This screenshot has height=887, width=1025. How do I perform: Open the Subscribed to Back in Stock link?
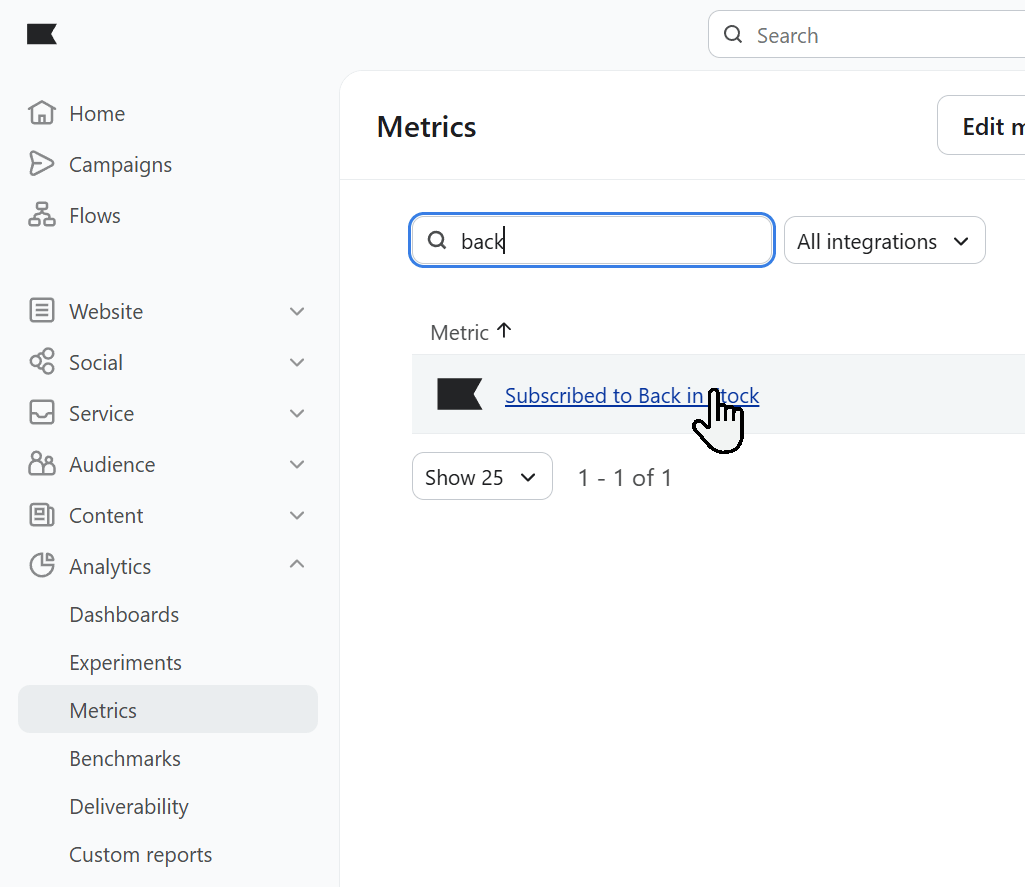point(632,395)
